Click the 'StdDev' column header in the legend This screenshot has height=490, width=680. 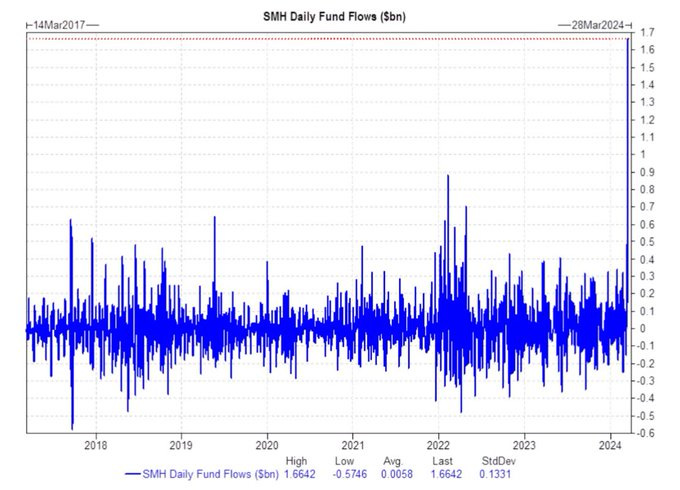tap(499, 461)
